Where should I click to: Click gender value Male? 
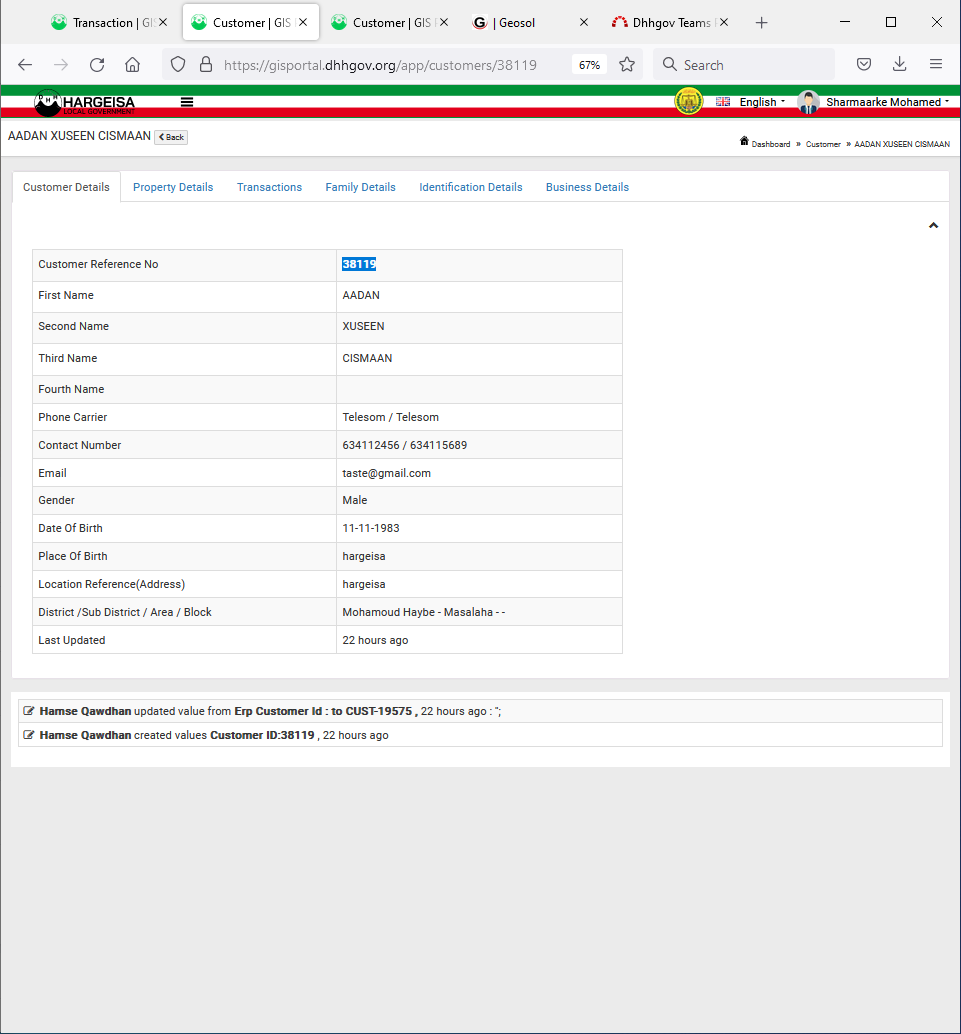354,501
